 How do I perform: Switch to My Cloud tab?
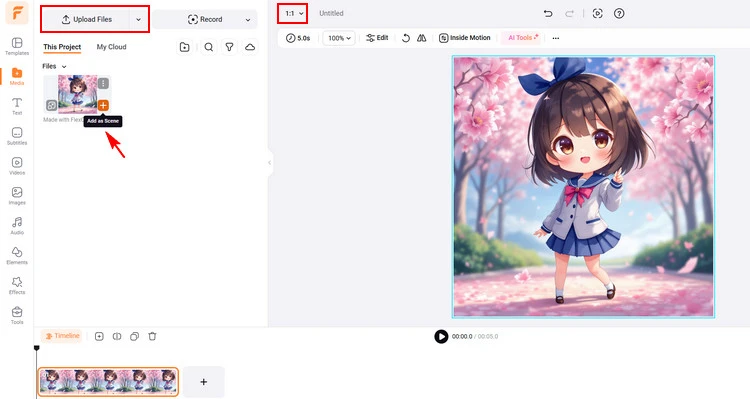click(x=111, y=47)
